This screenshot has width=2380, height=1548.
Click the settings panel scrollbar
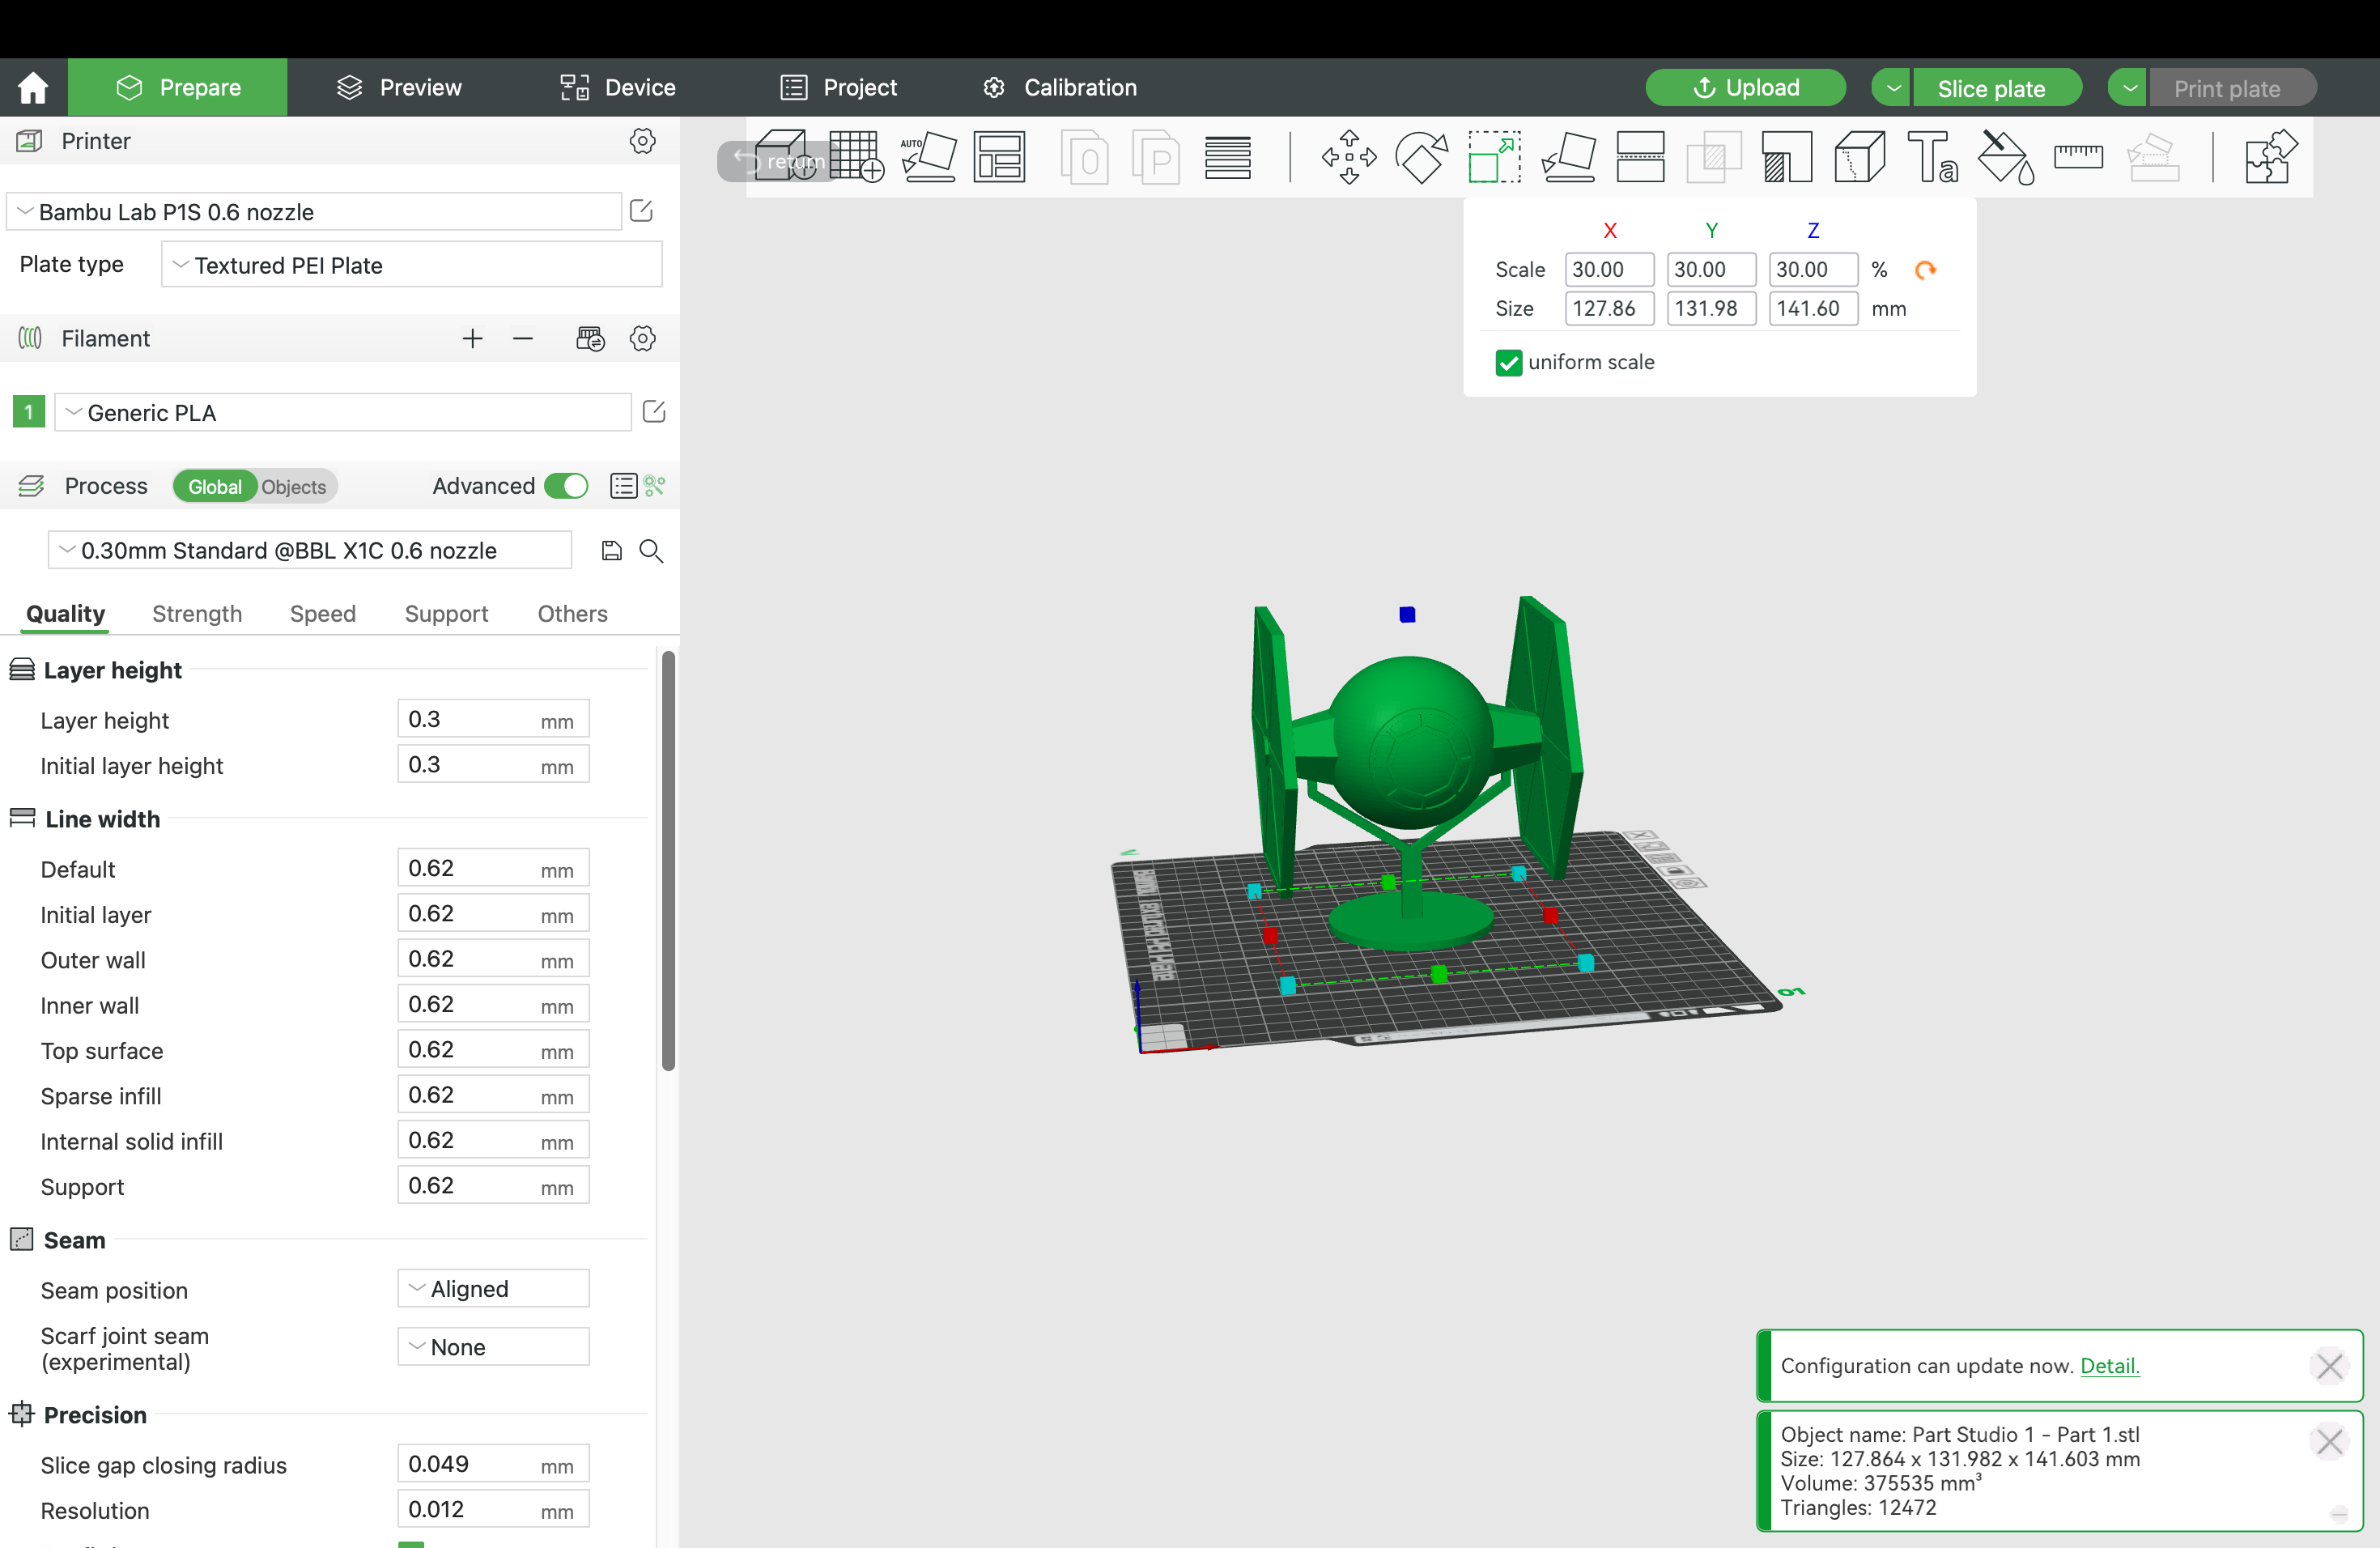[668, 860]
